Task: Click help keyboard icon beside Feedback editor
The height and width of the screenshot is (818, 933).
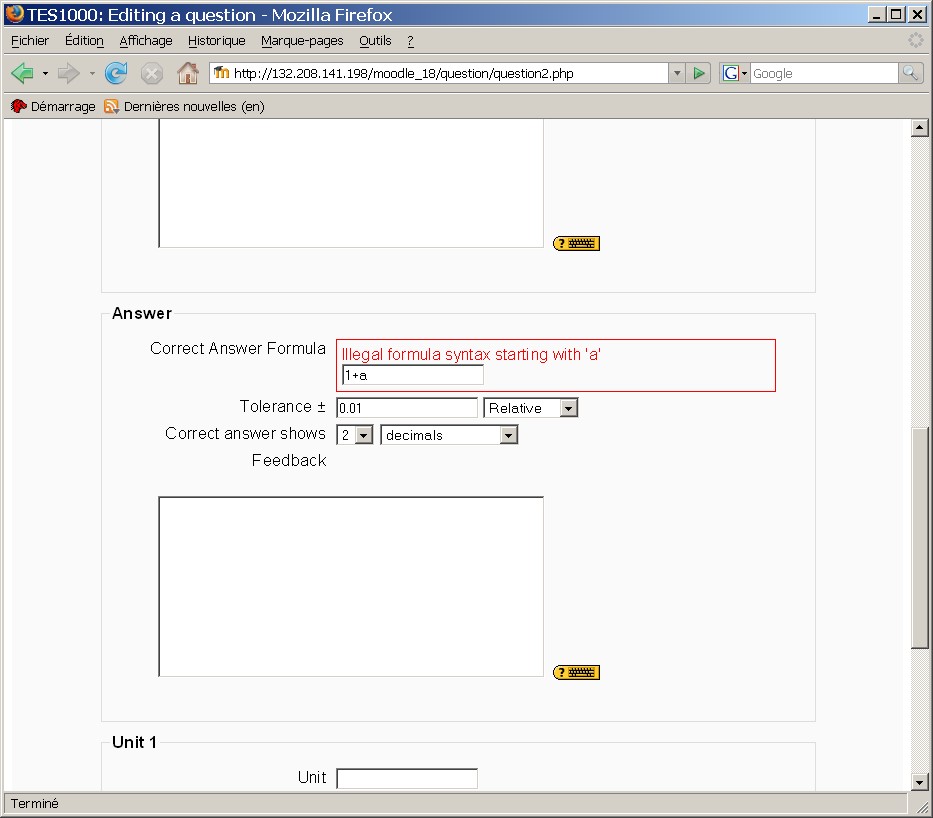Action: coord(576,672)
